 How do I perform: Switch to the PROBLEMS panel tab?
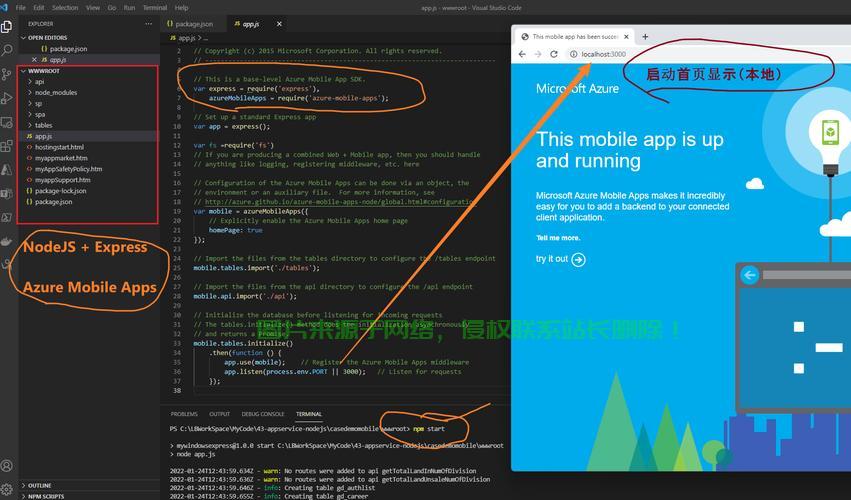tap(184, 413)
